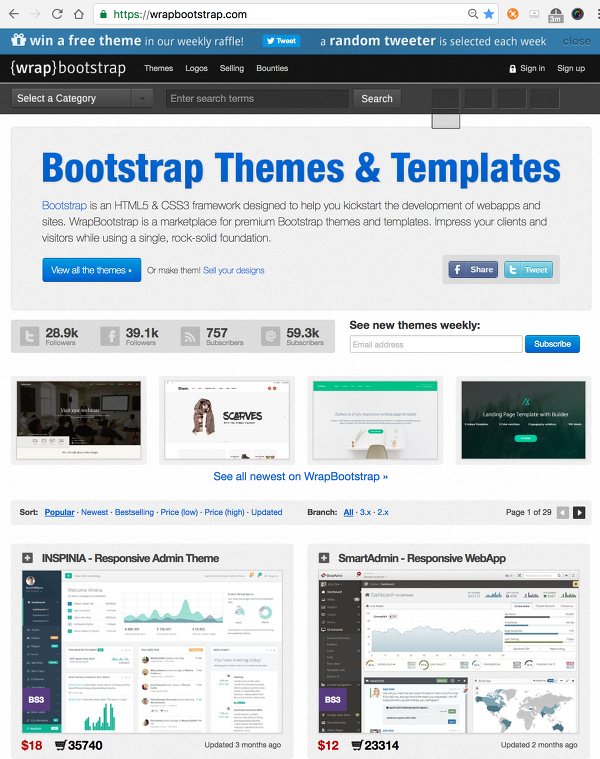Open the Sell your designs link

click(x=234, y=270)
